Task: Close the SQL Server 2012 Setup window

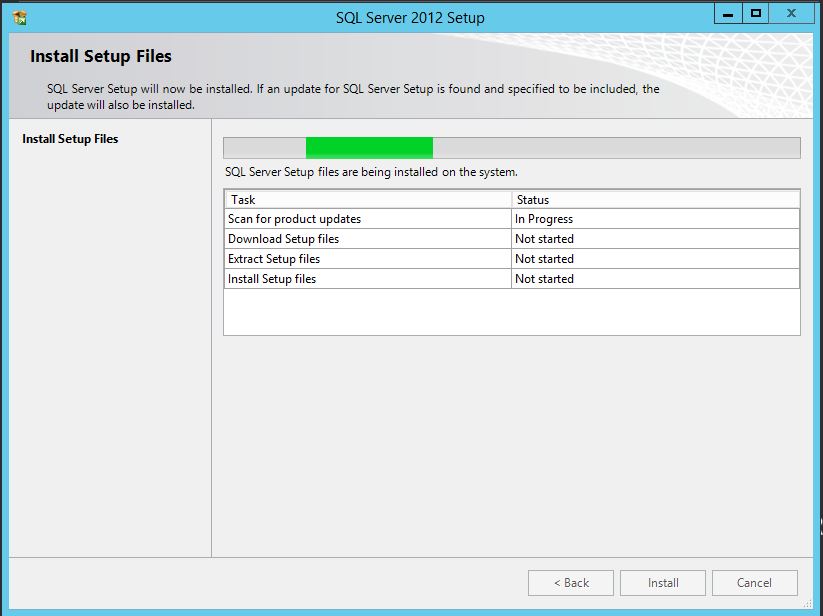Action: [x=792, y=13]
